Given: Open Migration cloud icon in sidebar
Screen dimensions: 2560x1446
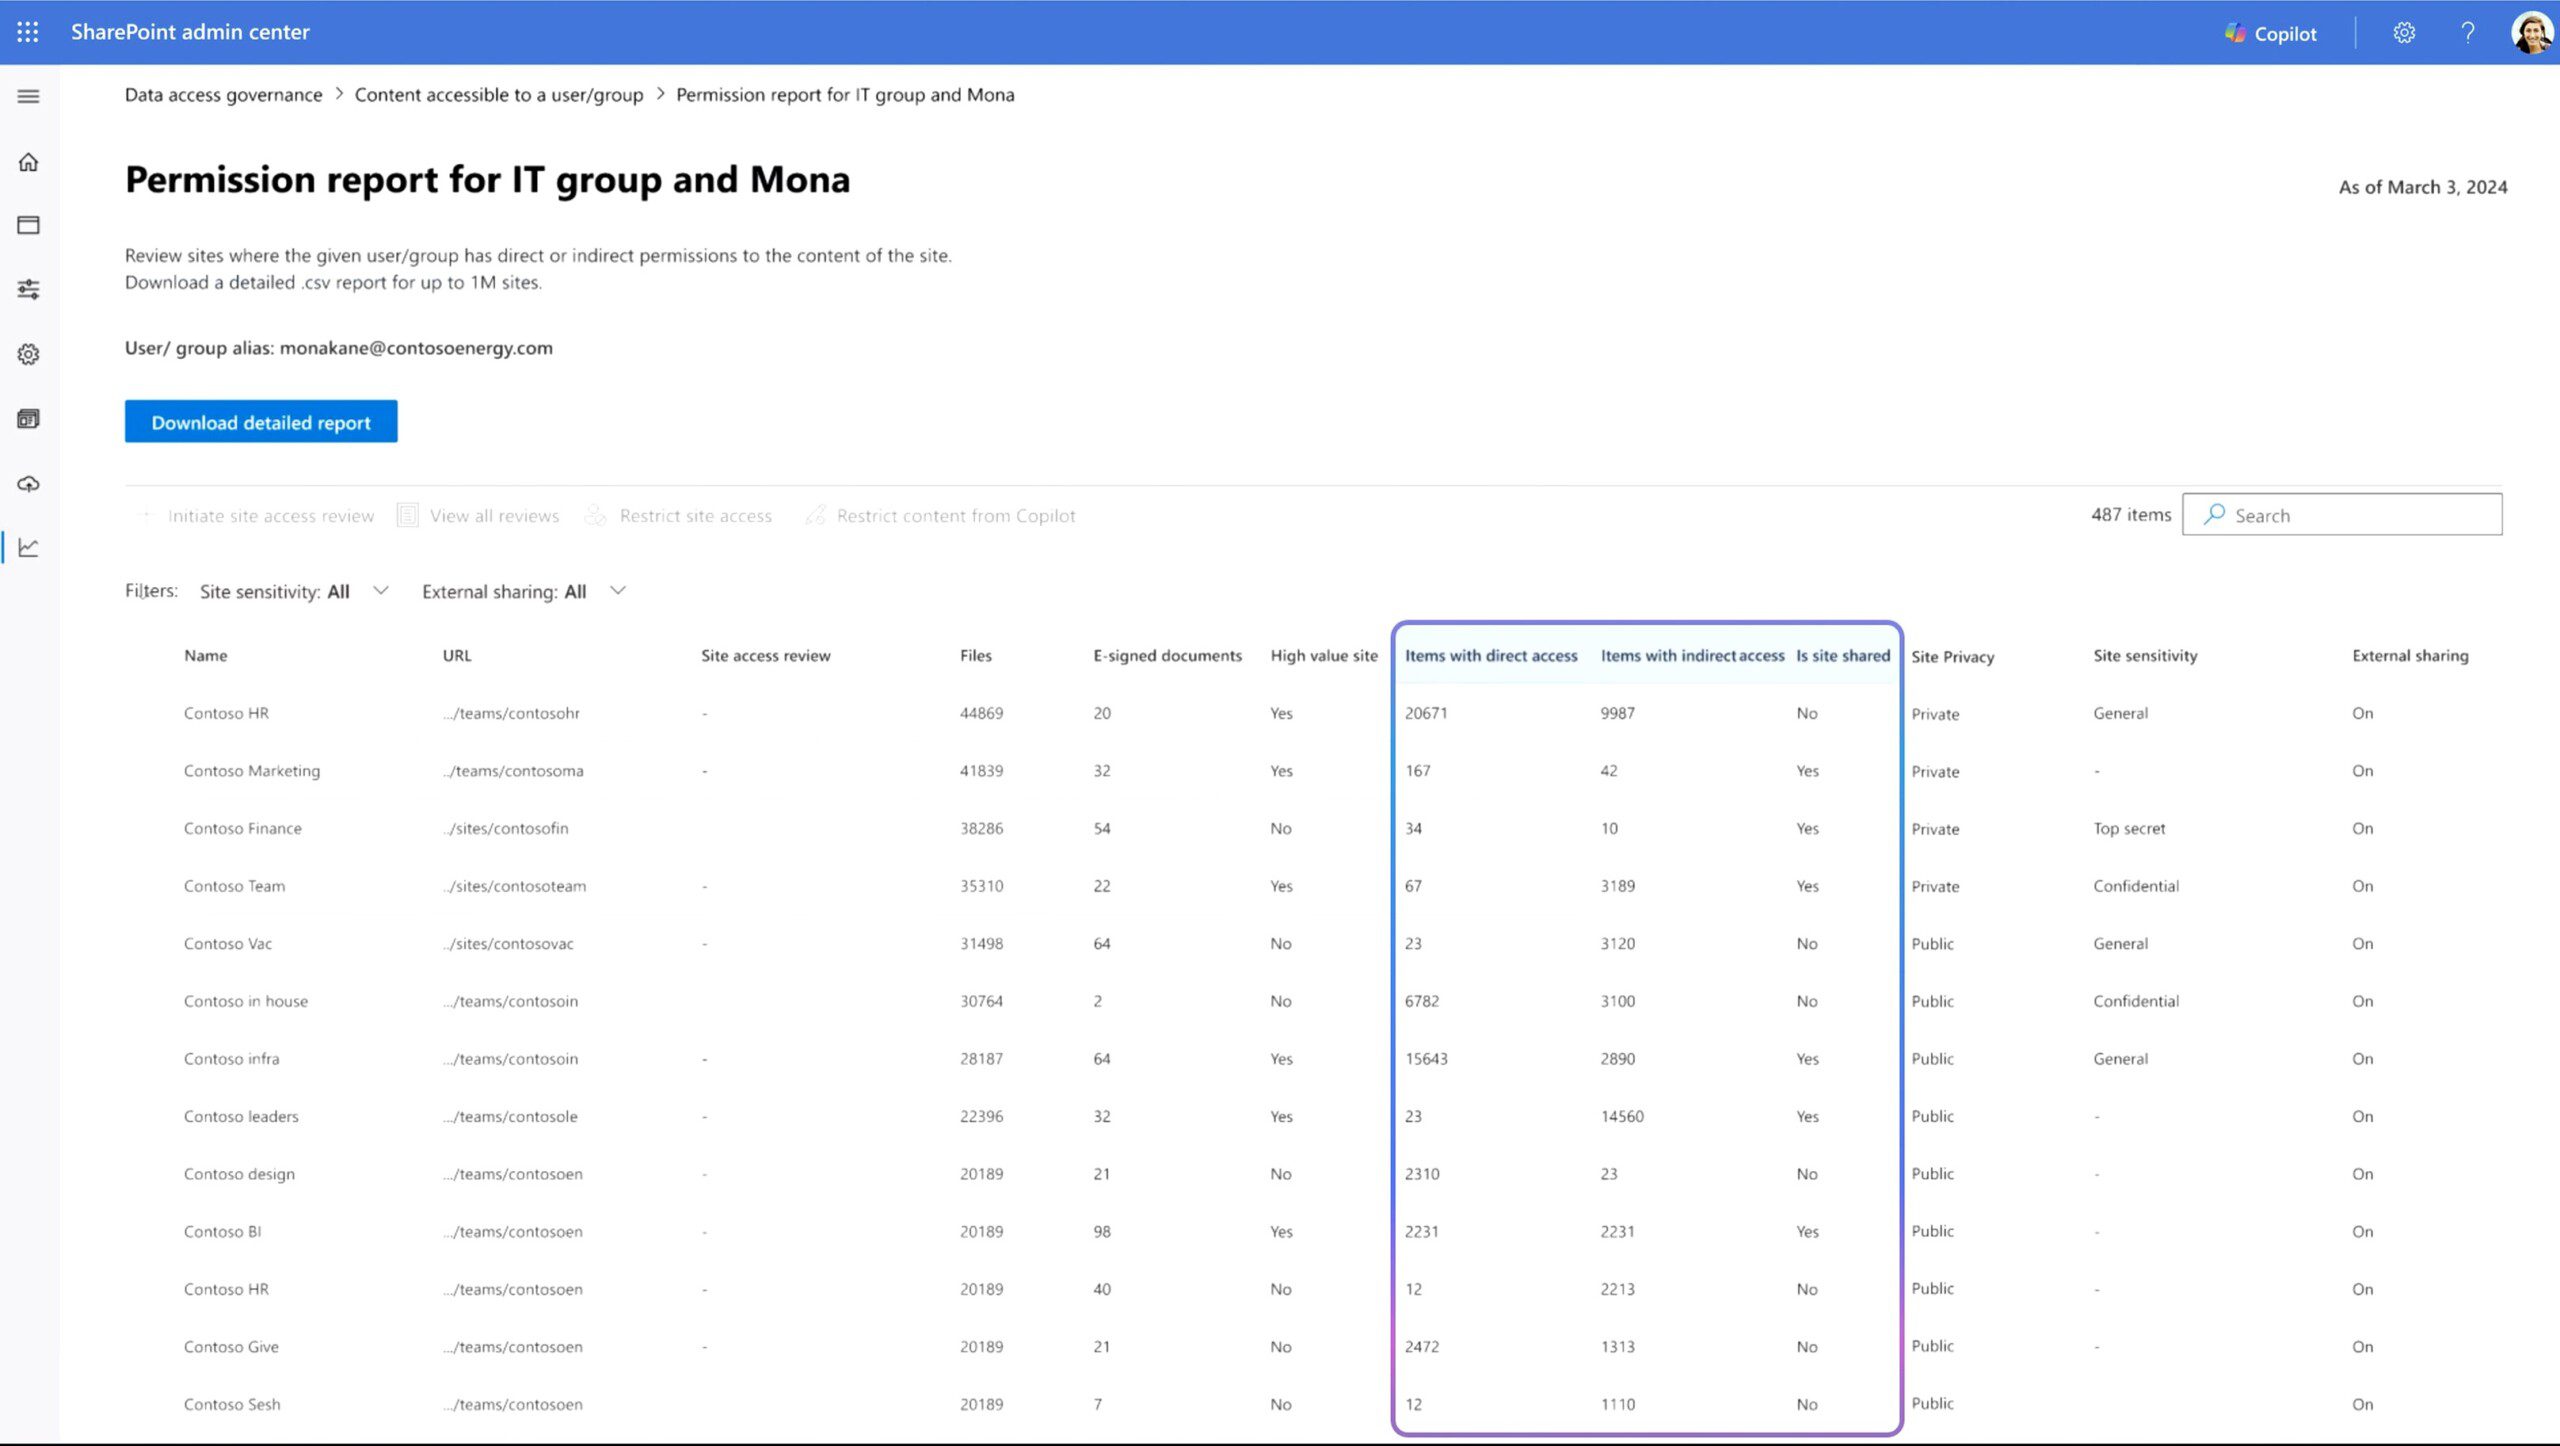Looking at the screenshot, I should coord(28,484).
